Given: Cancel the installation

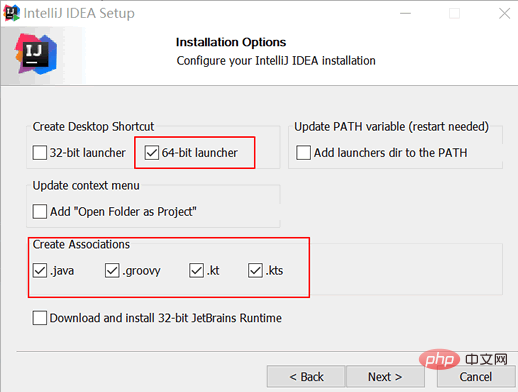Looking at the screenshot, I should (x=476, y=377).
